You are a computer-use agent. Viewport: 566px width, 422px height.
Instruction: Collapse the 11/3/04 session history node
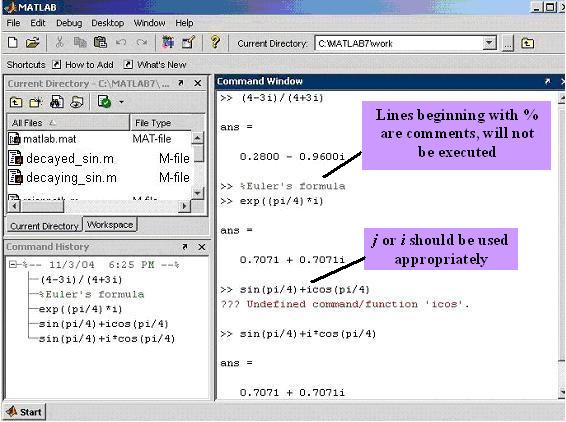point(13,265)
